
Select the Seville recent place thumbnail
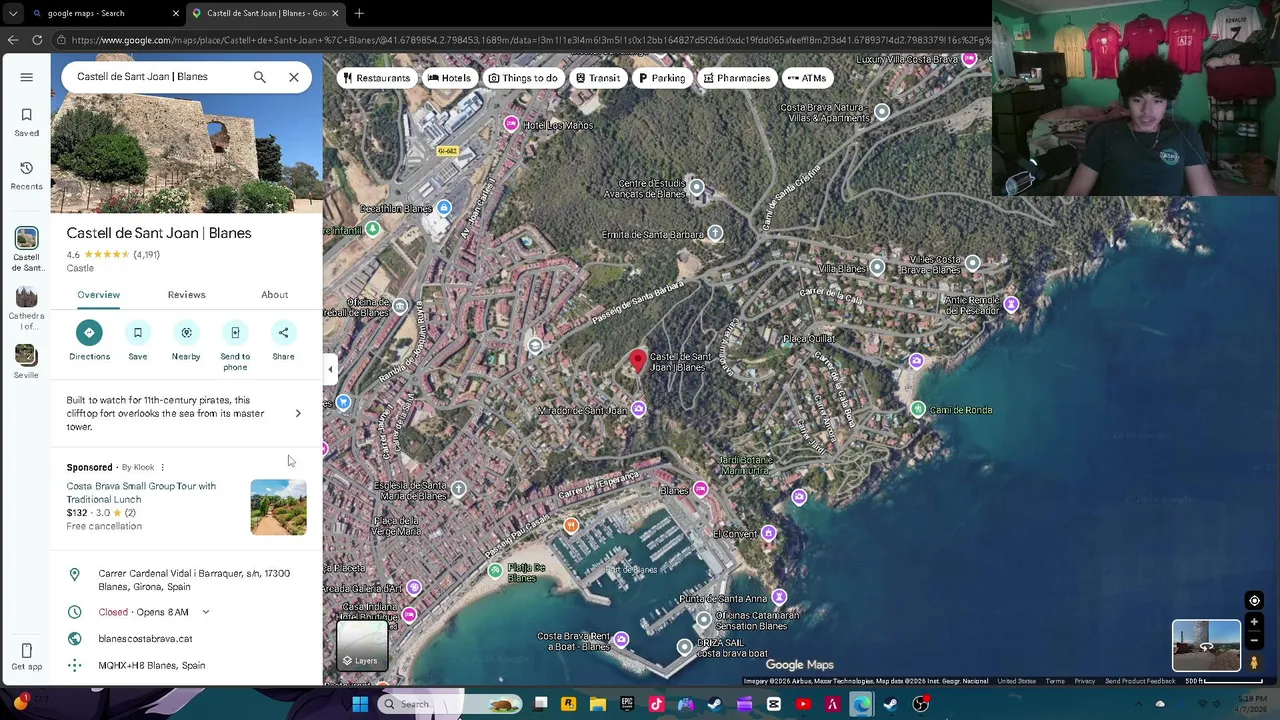coord(26,356)
